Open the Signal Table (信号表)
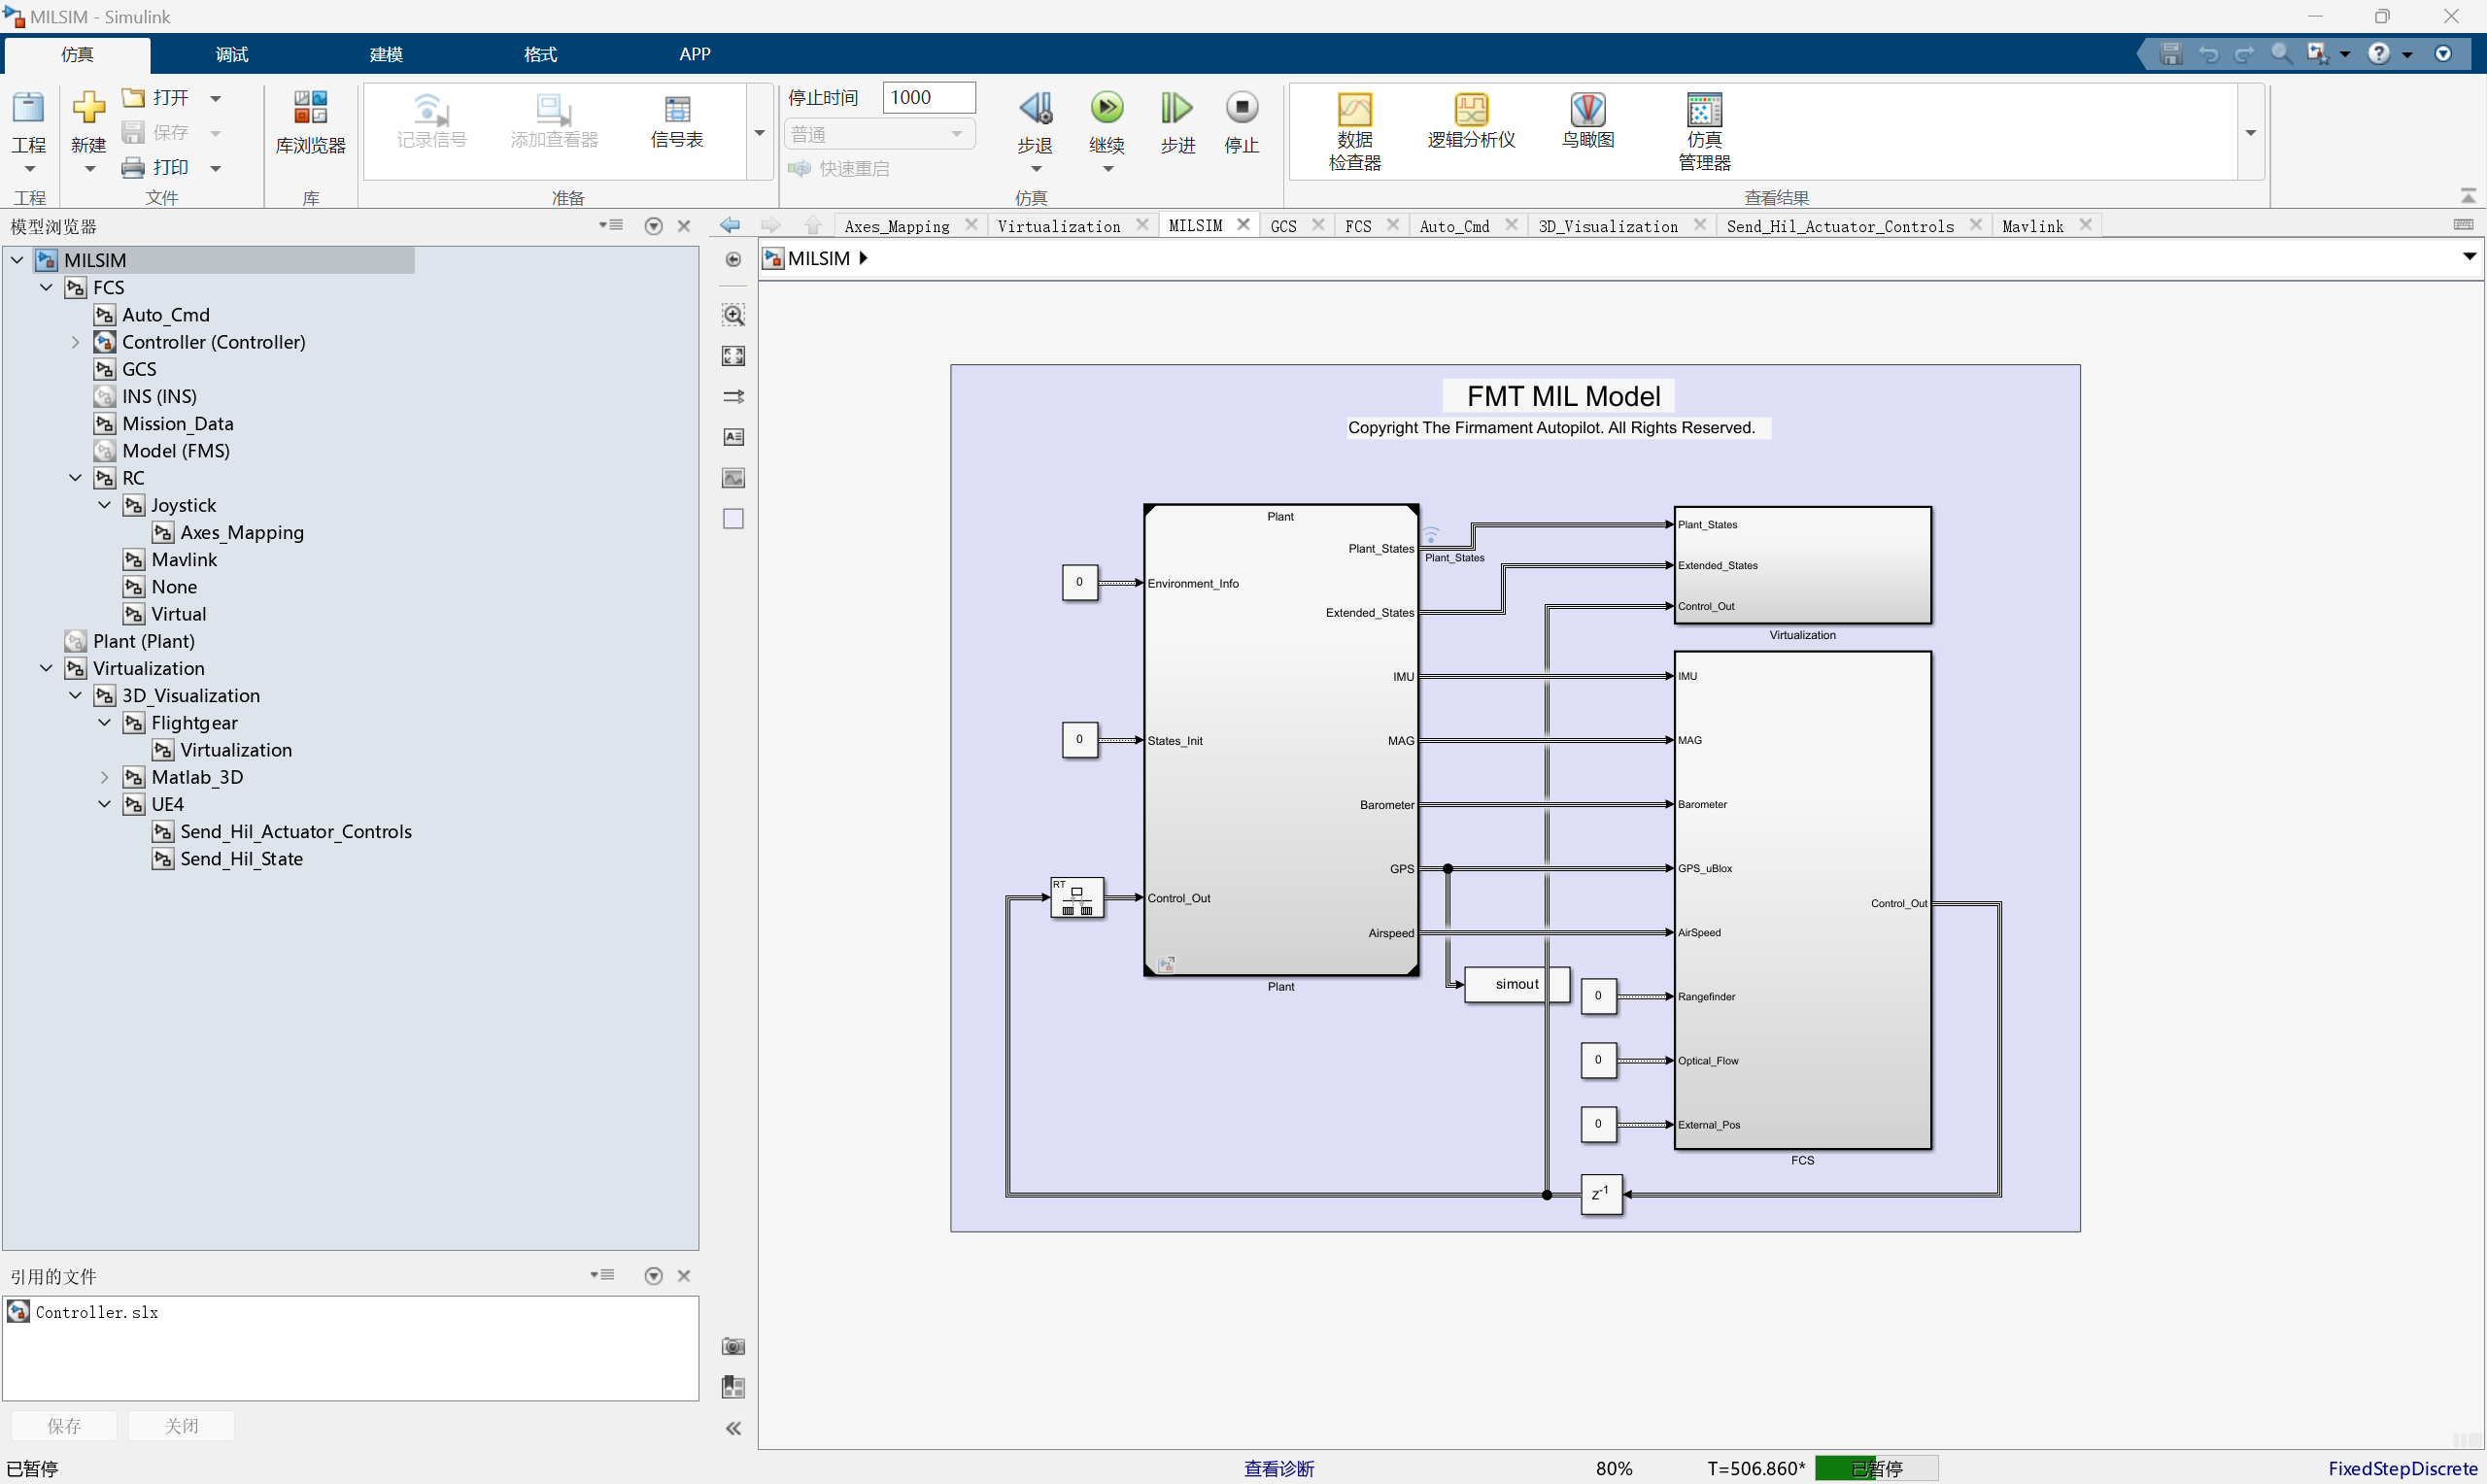Viewport: 2487px width, 1484px height. [x=677, y=122]
